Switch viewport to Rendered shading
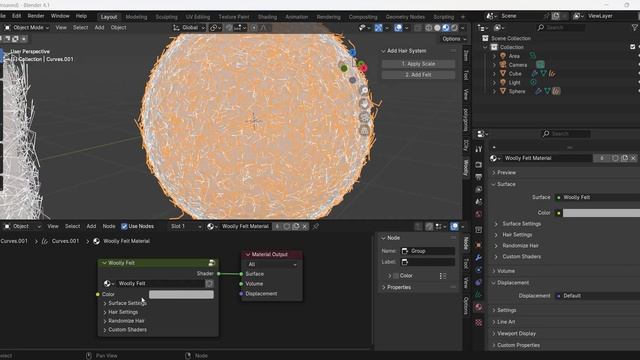Image resolution: width=640 pixels, height=360 pixels. pyautogui.click(x=454, y=28)
